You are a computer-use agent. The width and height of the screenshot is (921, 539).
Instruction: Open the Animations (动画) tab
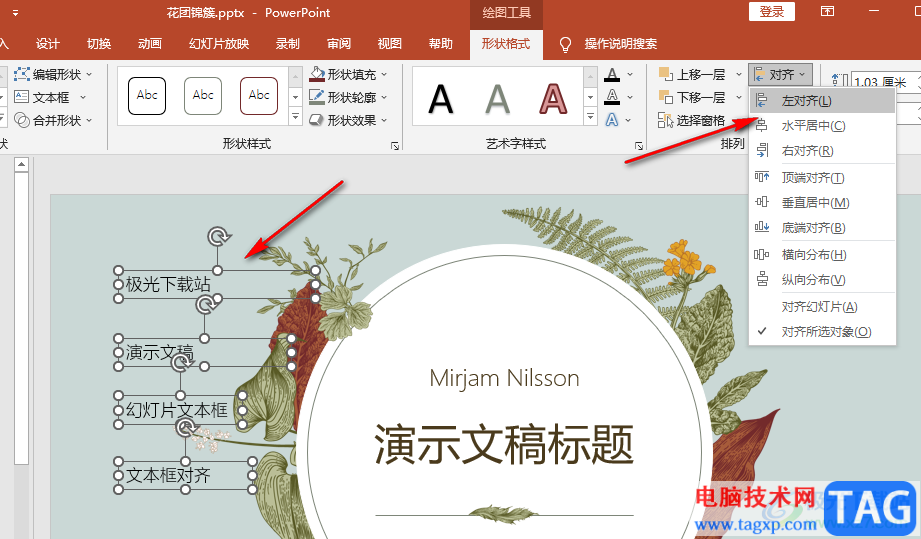pyautogui.click(x=150, y=44)
